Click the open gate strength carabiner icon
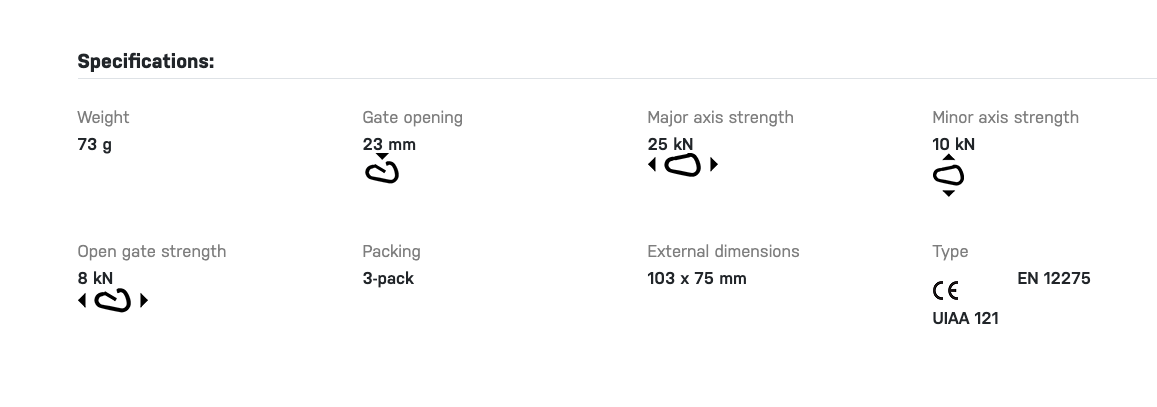 113,300
